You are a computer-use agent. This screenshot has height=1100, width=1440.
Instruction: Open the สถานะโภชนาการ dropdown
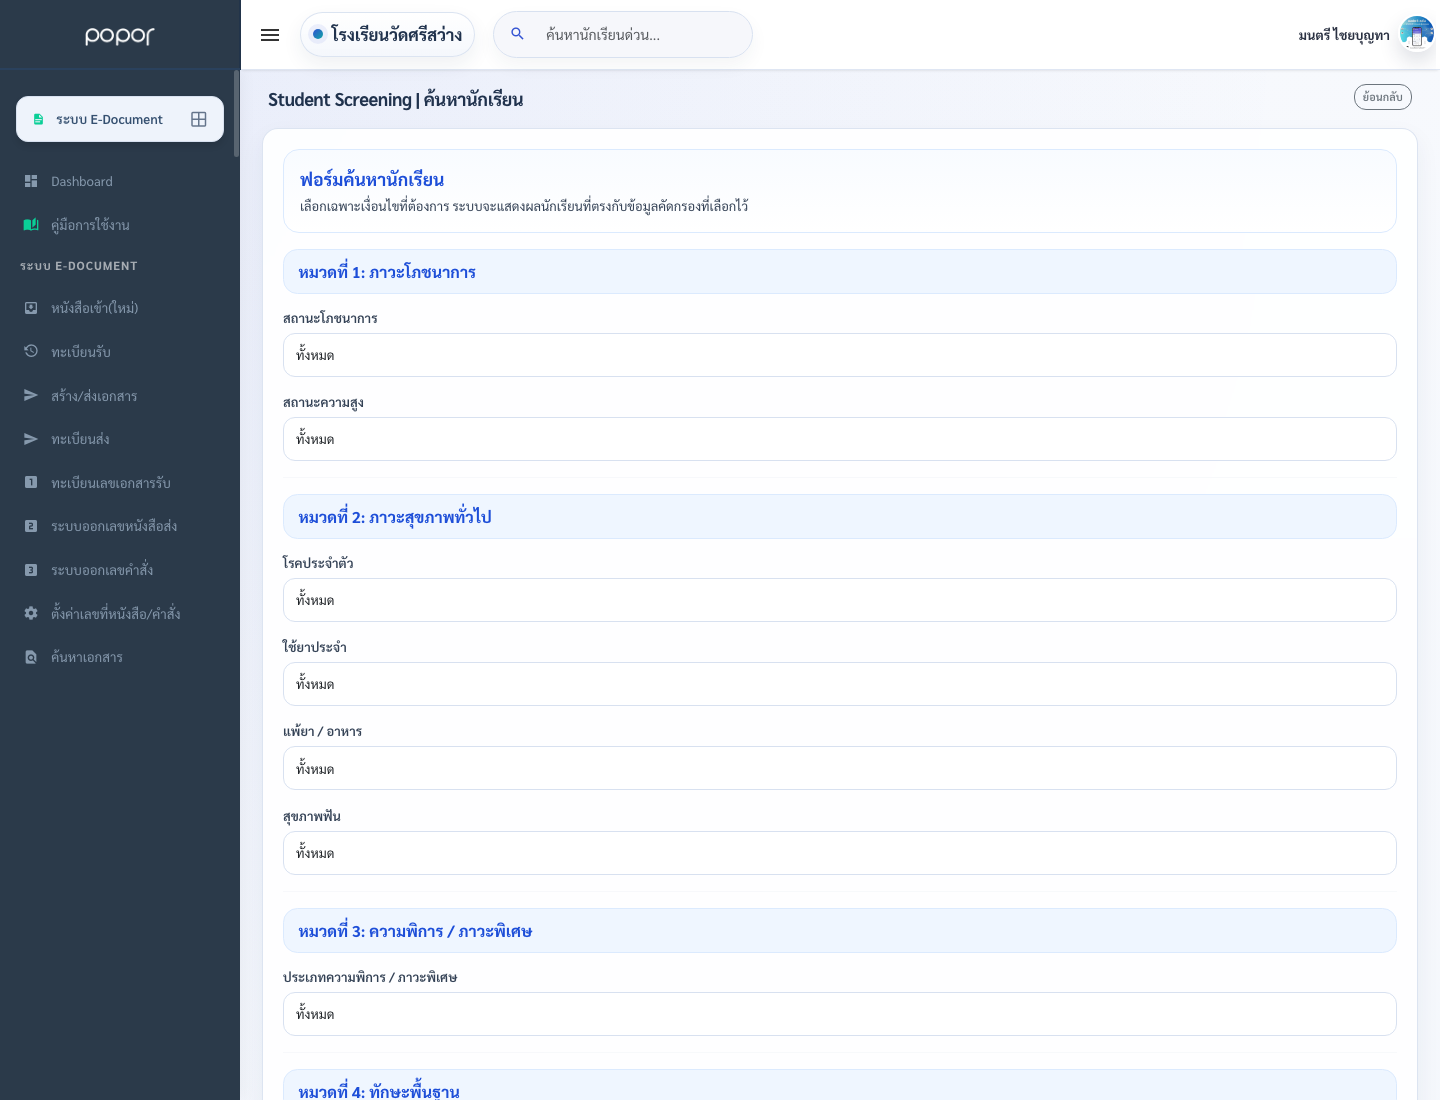point(840,355)
